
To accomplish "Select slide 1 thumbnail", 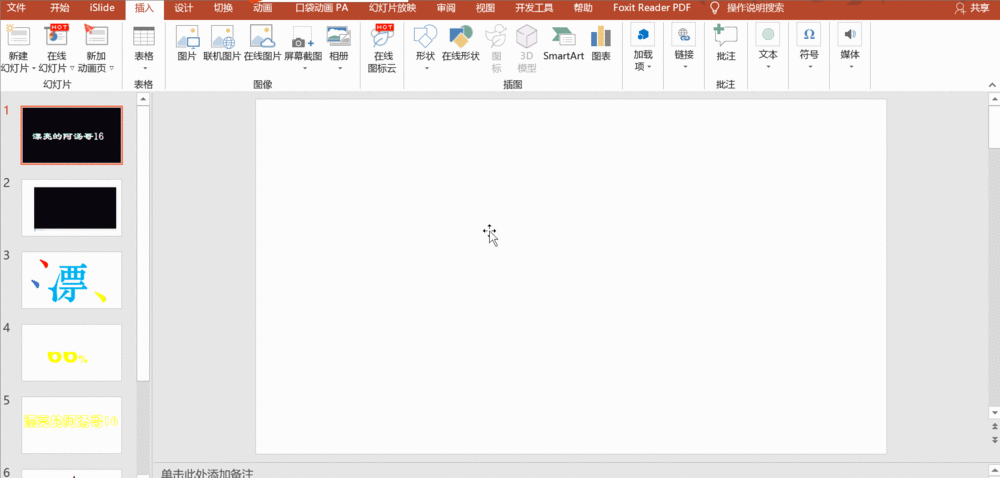I will [x=71, y=135].
